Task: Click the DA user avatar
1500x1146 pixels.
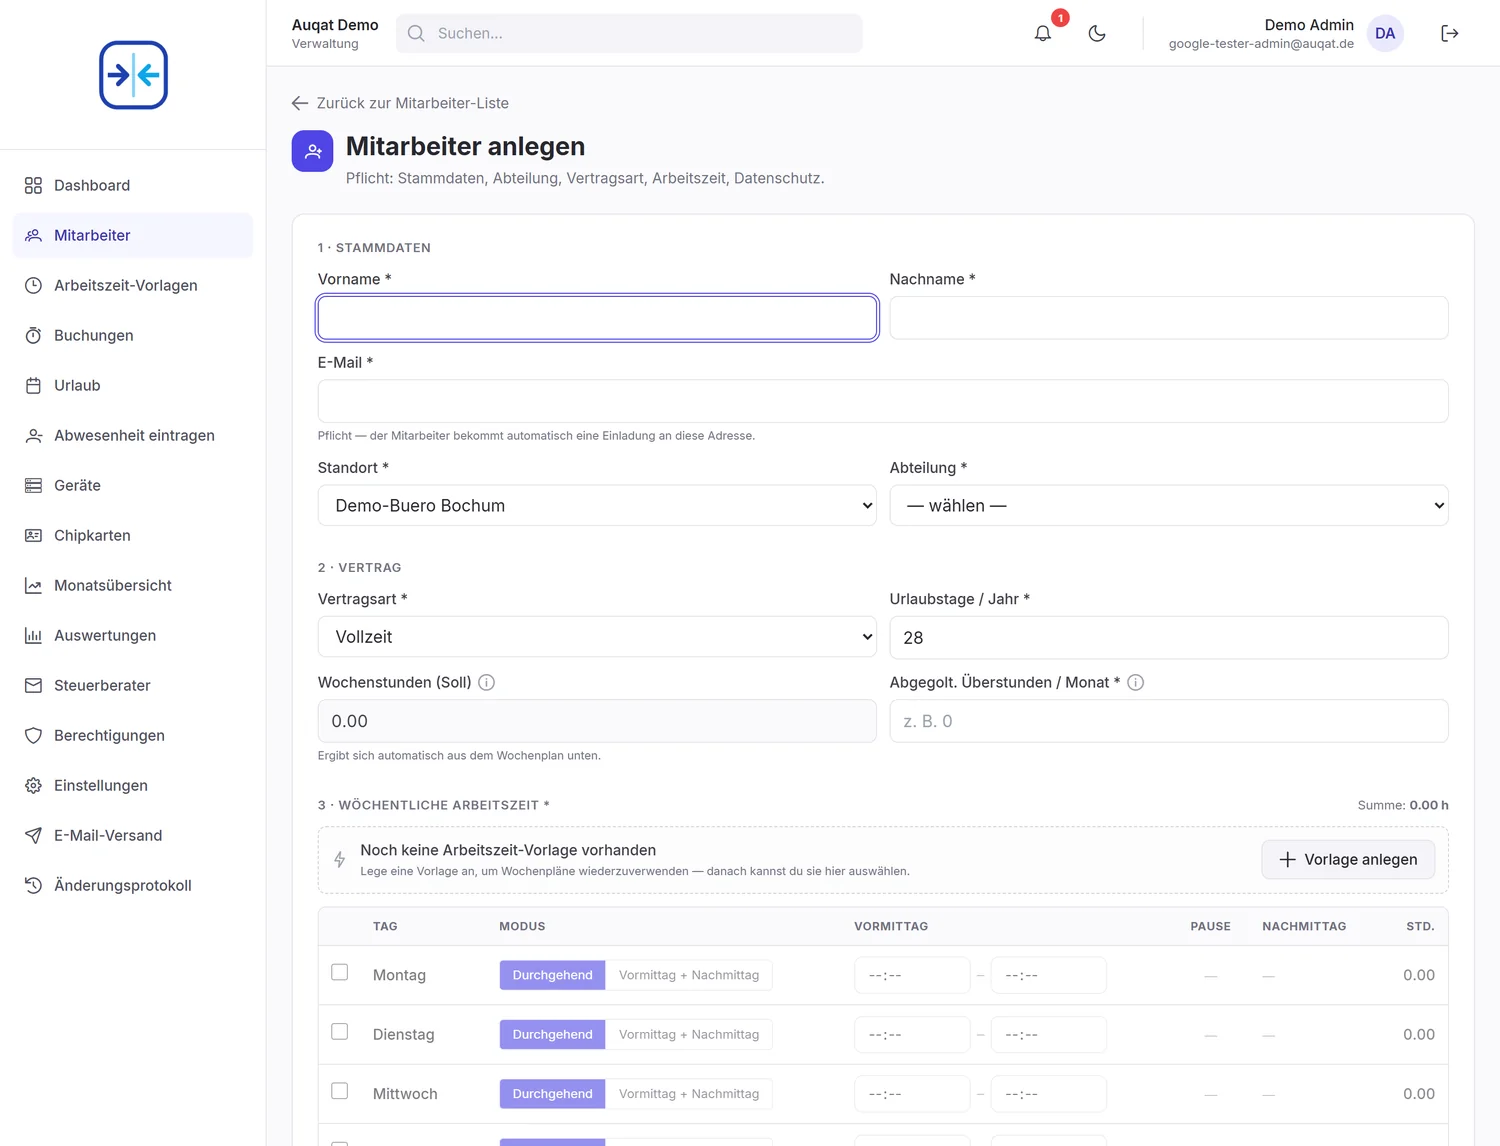Action: coord(1385,34)
